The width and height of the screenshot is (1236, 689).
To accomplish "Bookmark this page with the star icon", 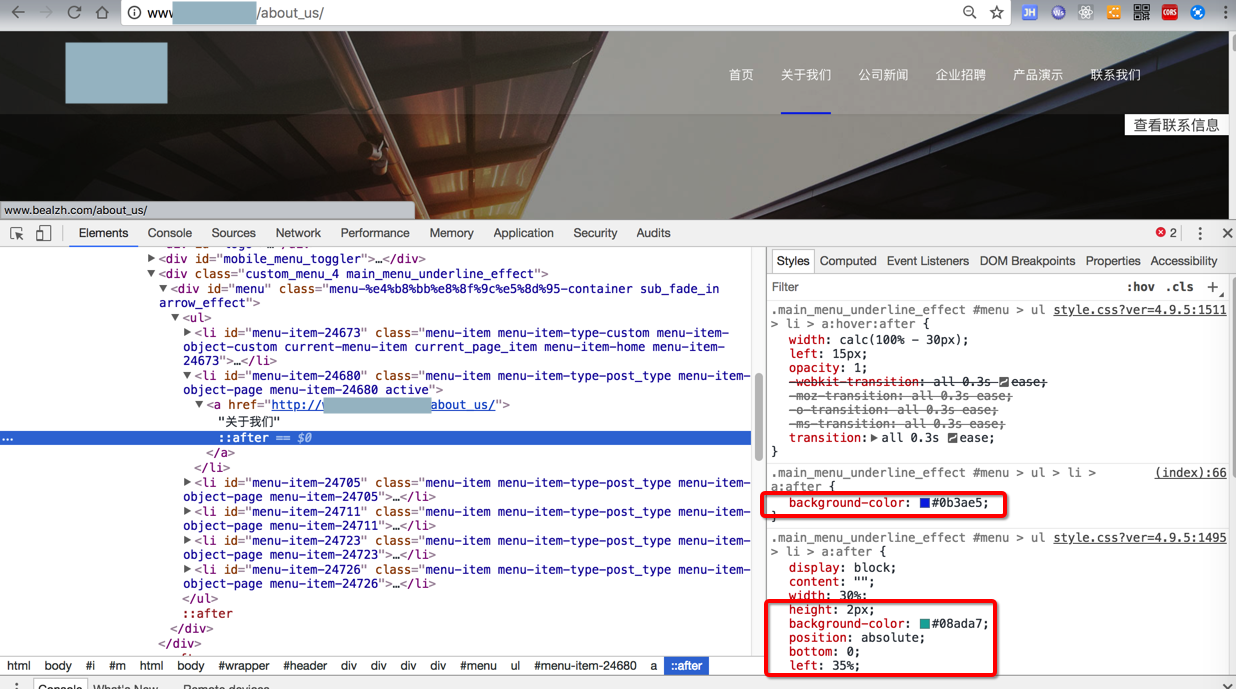I will [x=997, y=13].
